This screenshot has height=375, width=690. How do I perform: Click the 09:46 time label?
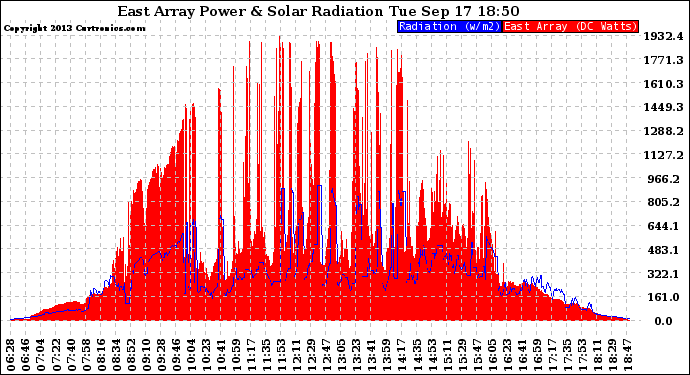(176, 354)
